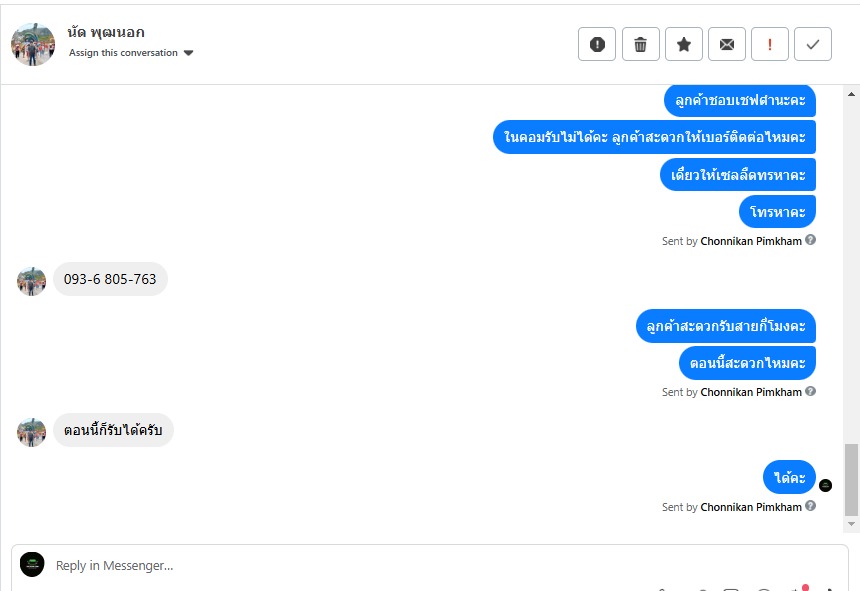Click help icon below the ตอนนี้สะดวกไหมคะ message

[x=811, y=391]
